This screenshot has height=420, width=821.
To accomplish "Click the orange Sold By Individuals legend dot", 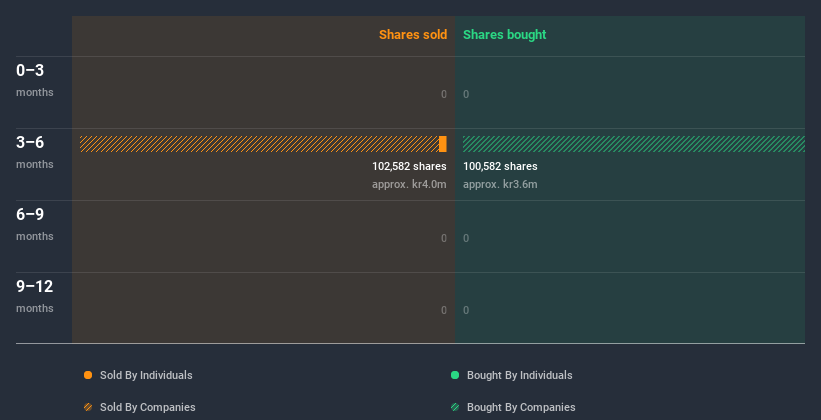I will (88, 375).
